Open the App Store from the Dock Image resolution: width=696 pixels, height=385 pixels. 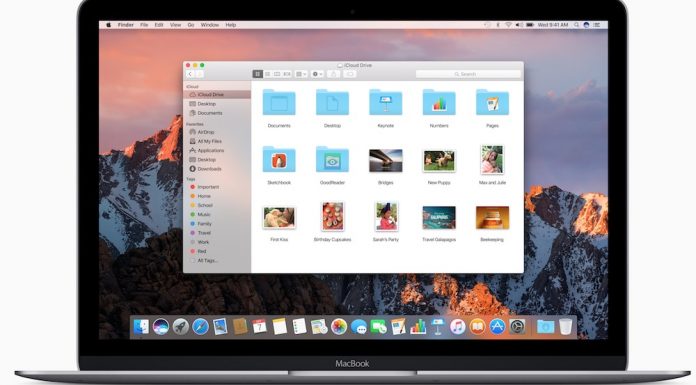(497, 327)
